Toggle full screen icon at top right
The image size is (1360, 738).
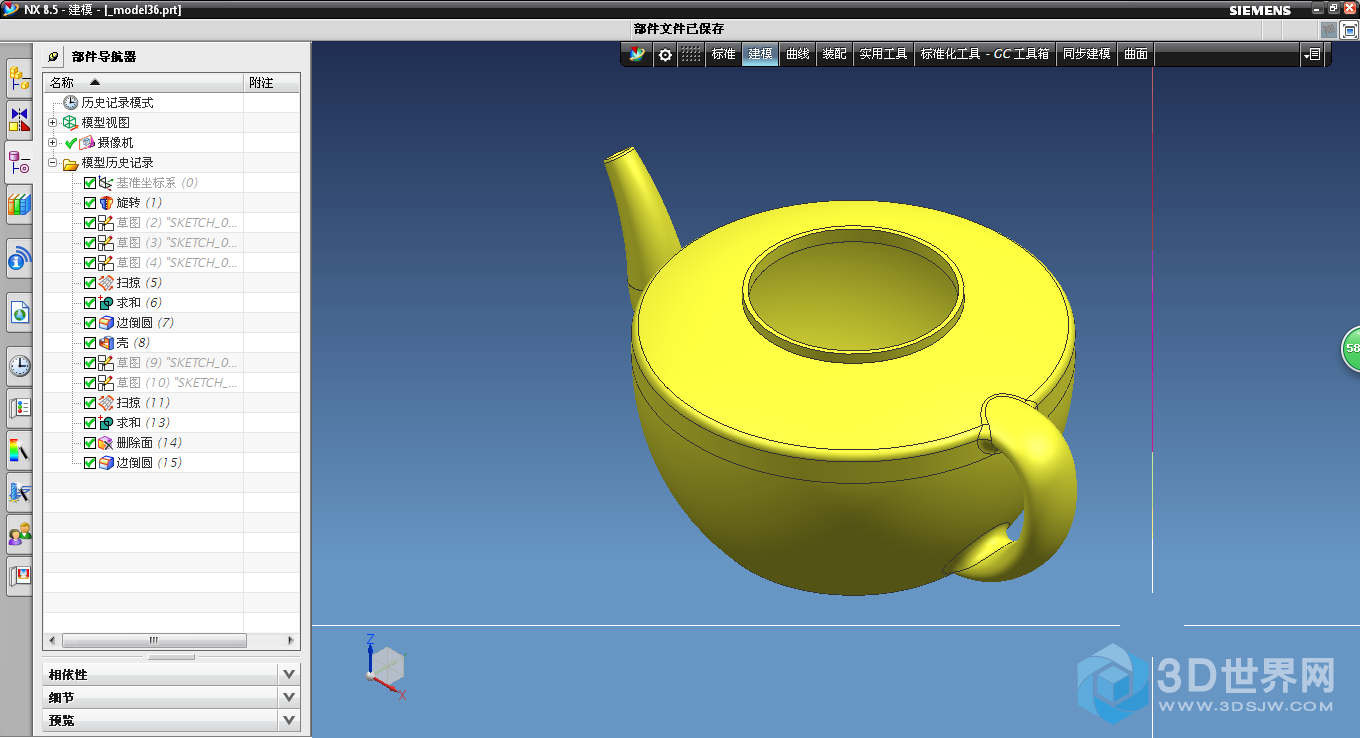point(1349,30)
